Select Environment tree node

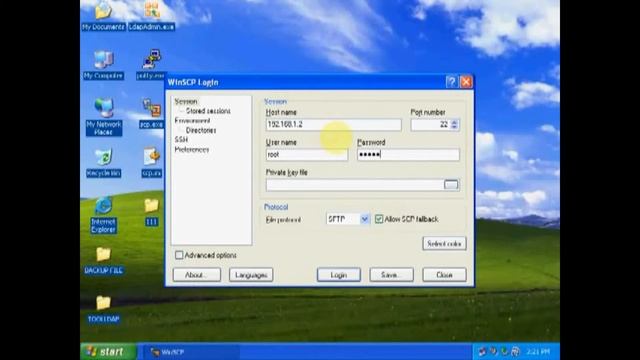pos(192,120)
